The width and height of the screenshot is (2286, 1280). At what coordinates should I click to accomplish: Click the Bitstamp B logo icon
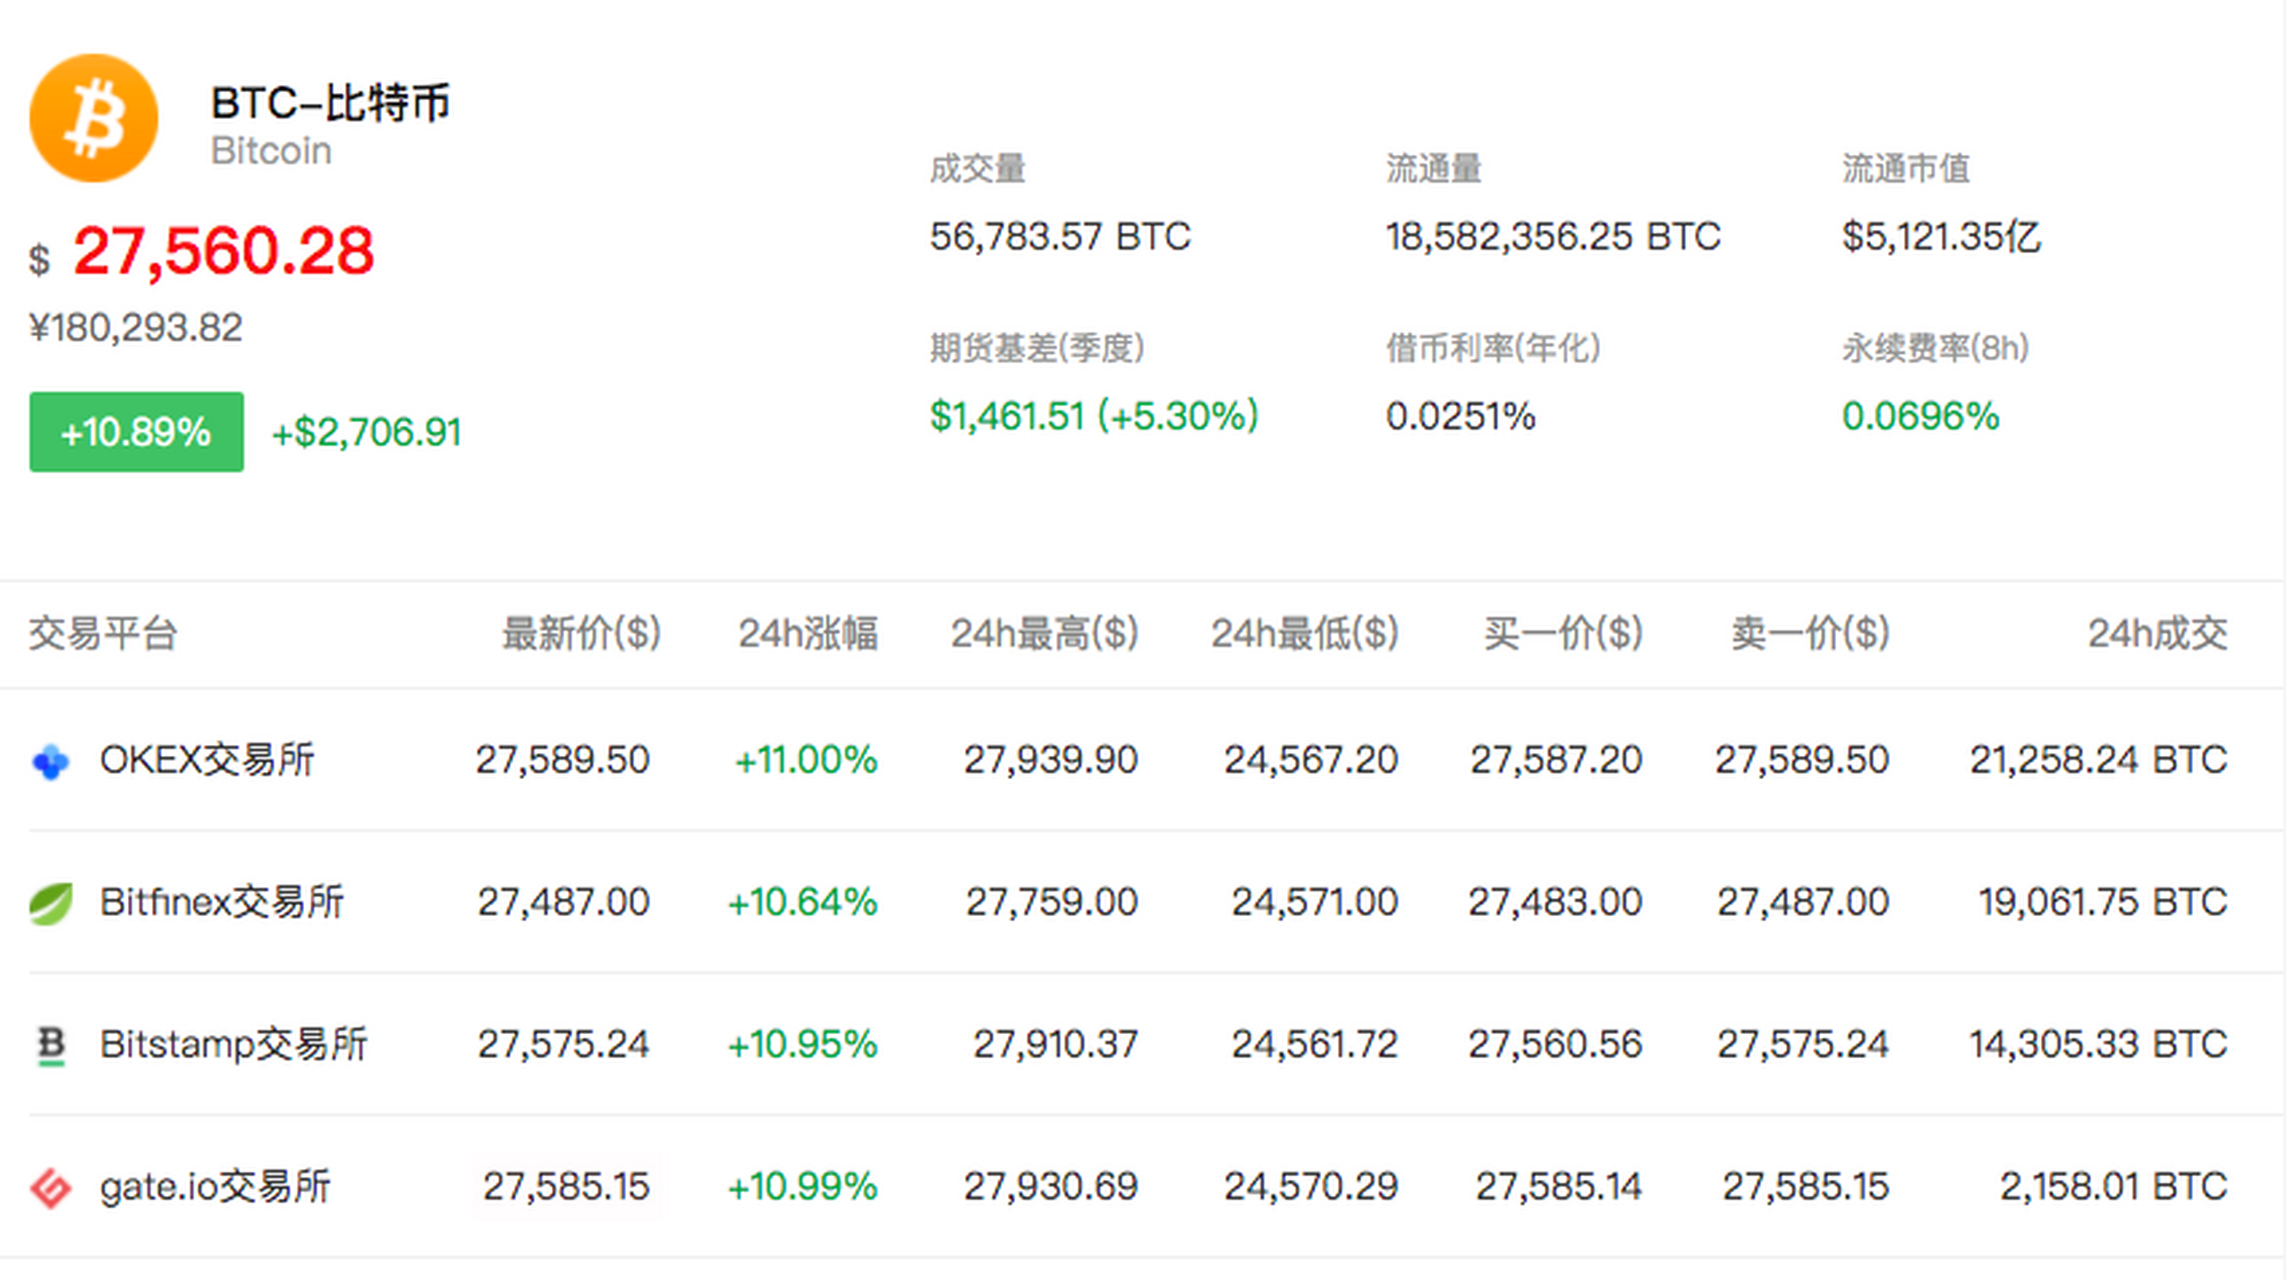point(50,1045)
